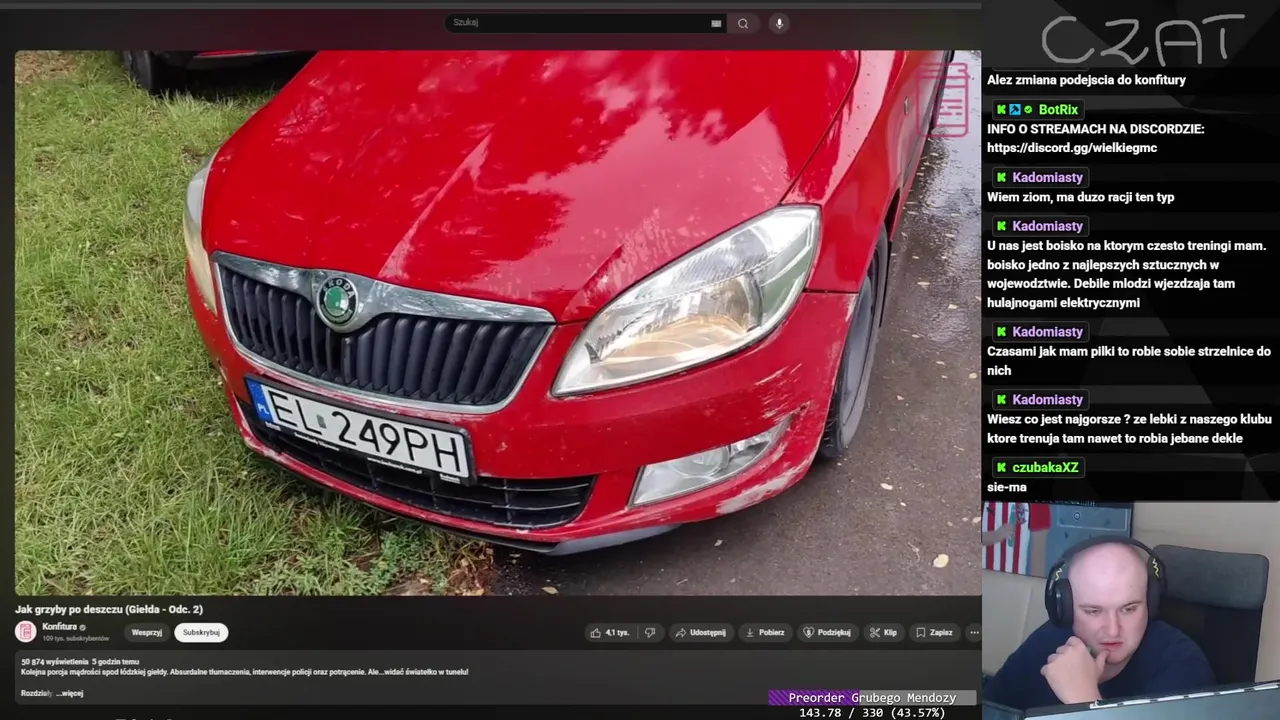This screenshot has width=1280, height=720.
Task: Click the BotRix username in chat
Action: pyautogui.click(x=1058, y=110)
